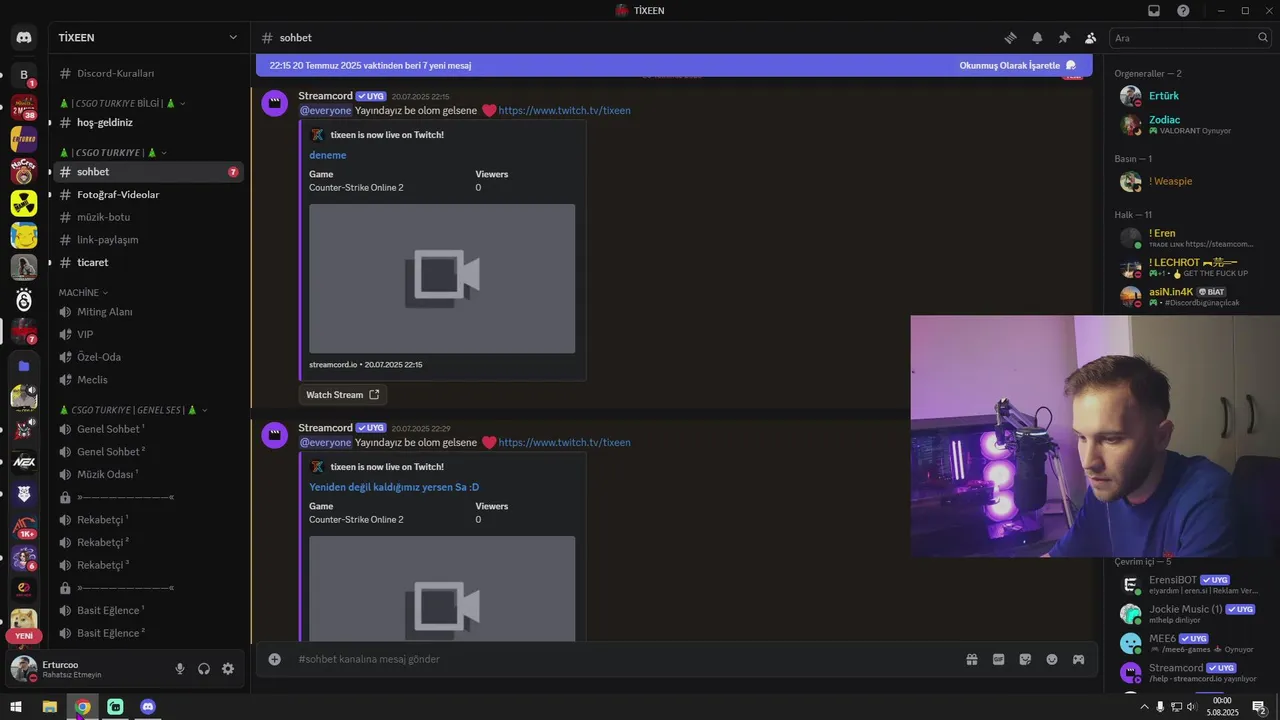The image size is (1280, 720).
Task: Open the gift icon in message bar
Action: (x=971, y=659)
